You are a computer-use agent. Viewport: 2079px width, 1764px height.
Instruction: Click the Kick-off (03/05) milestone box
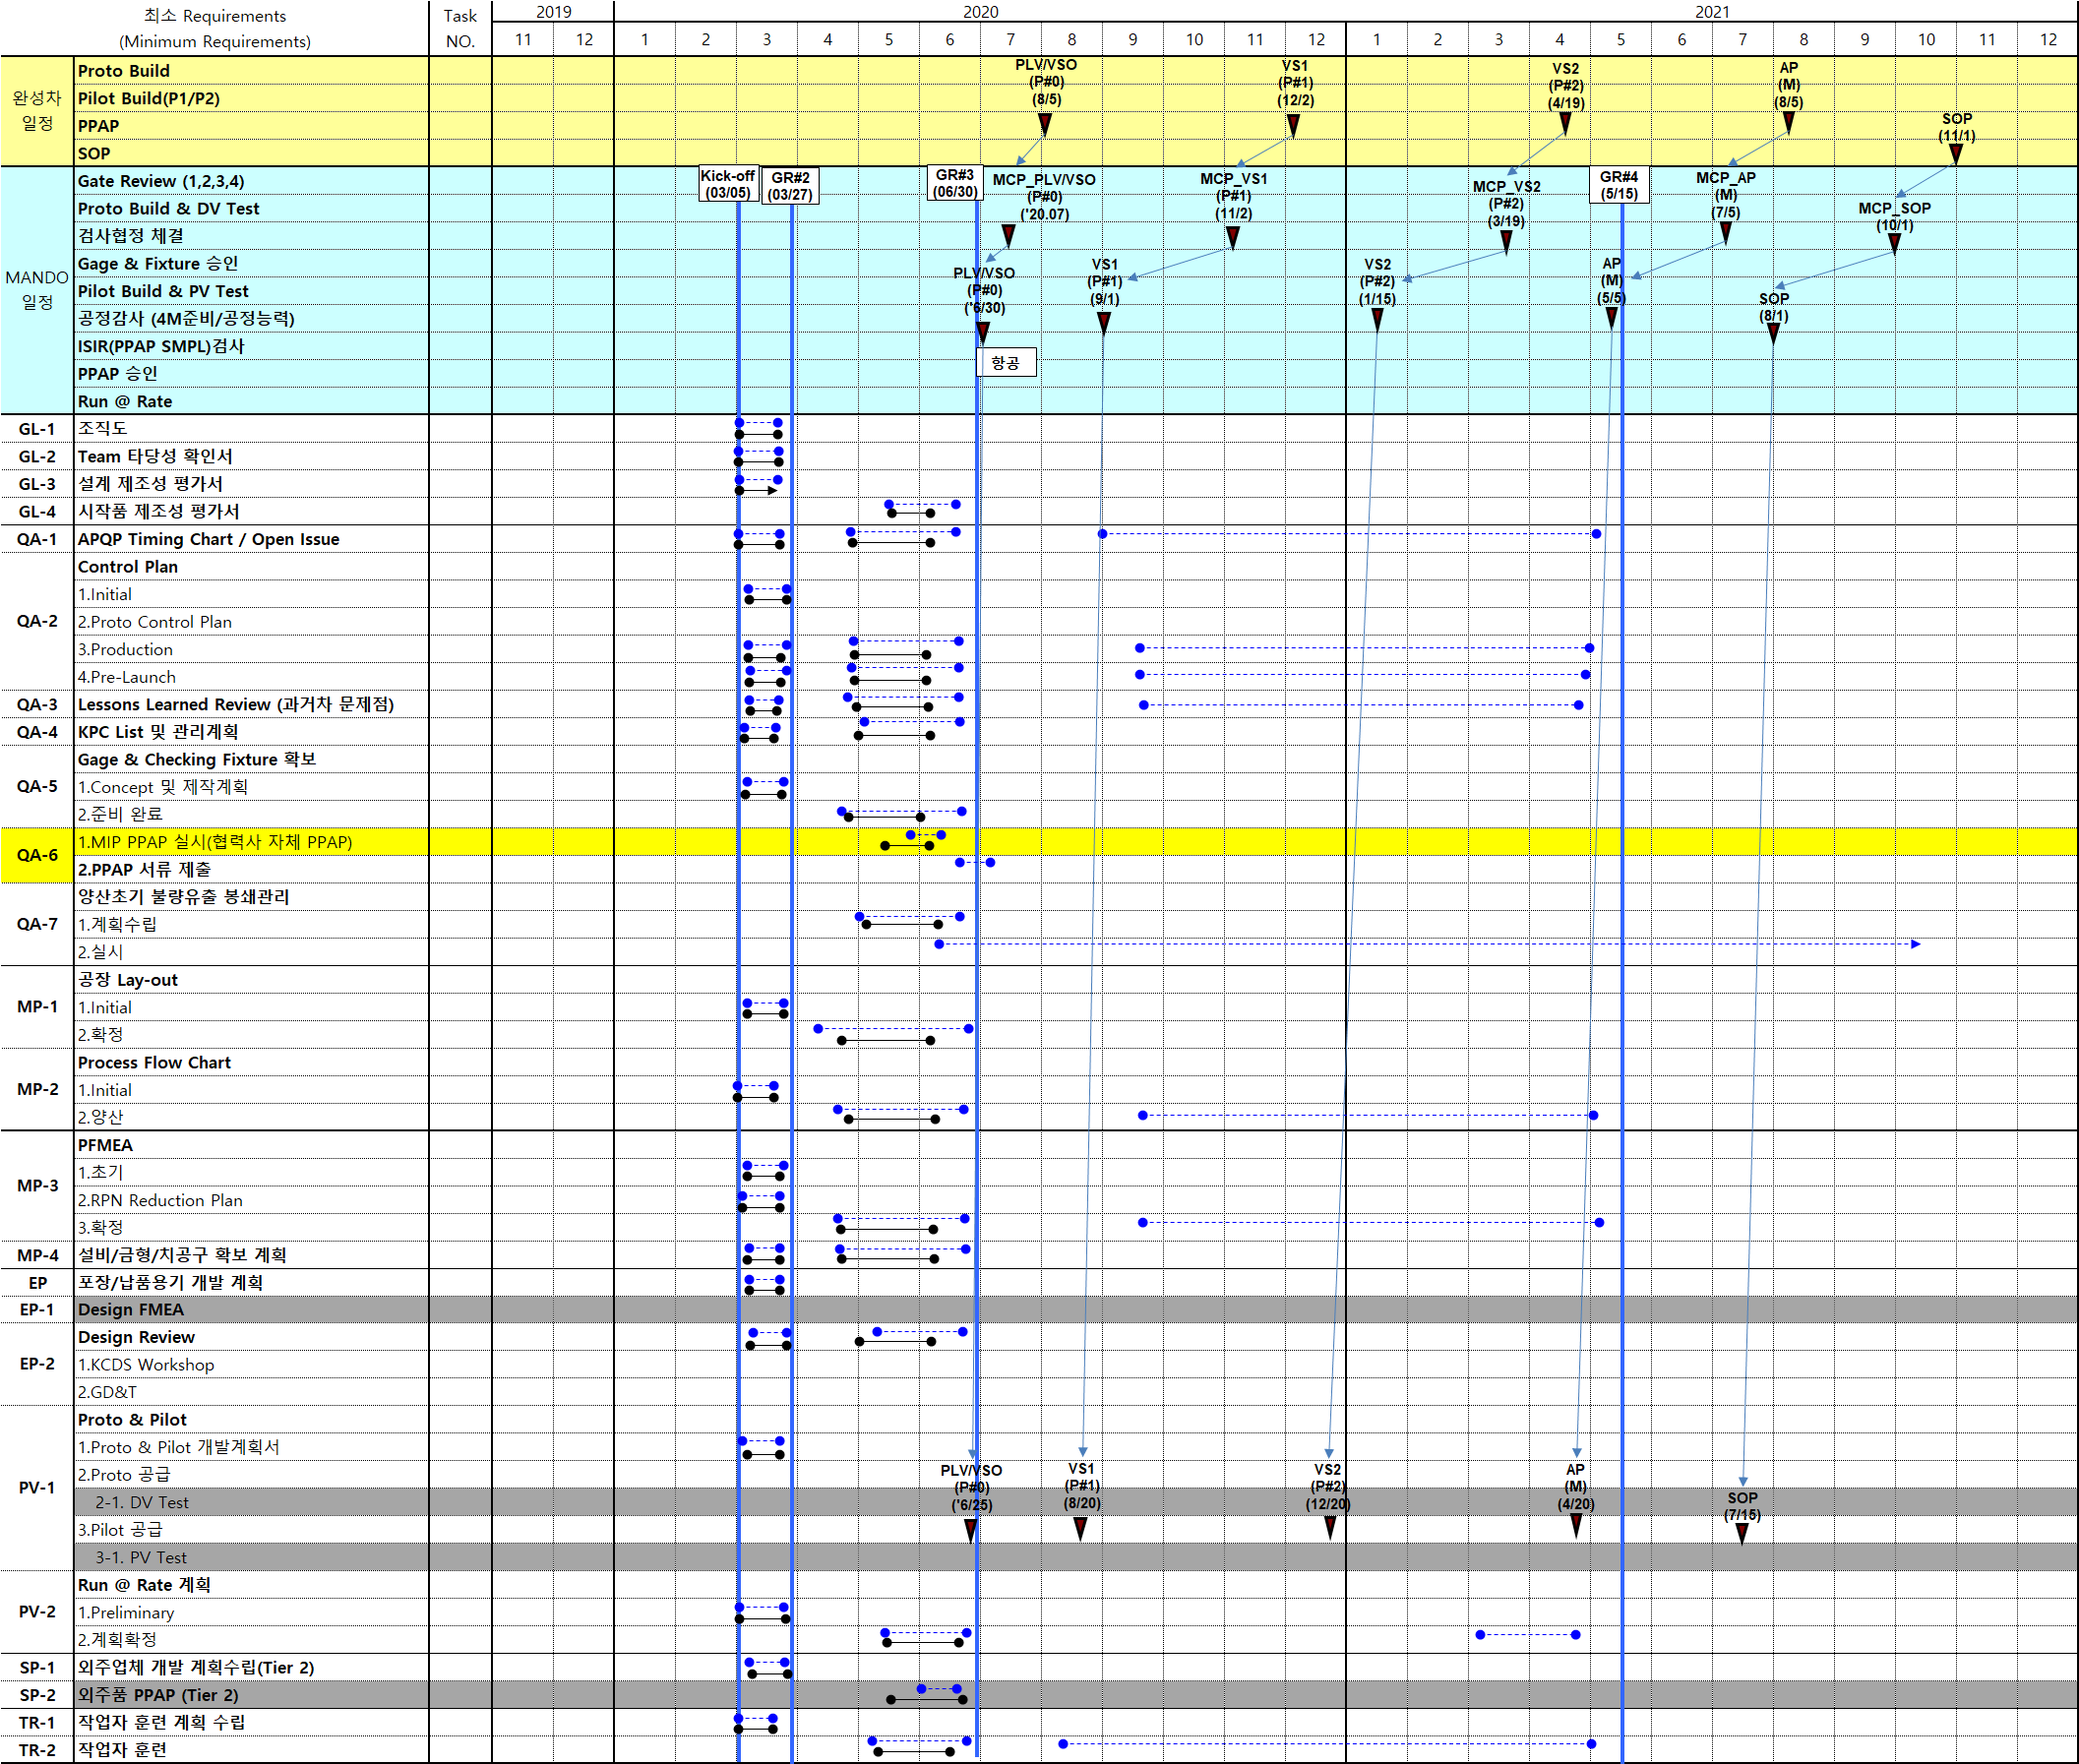coord(727,184)
